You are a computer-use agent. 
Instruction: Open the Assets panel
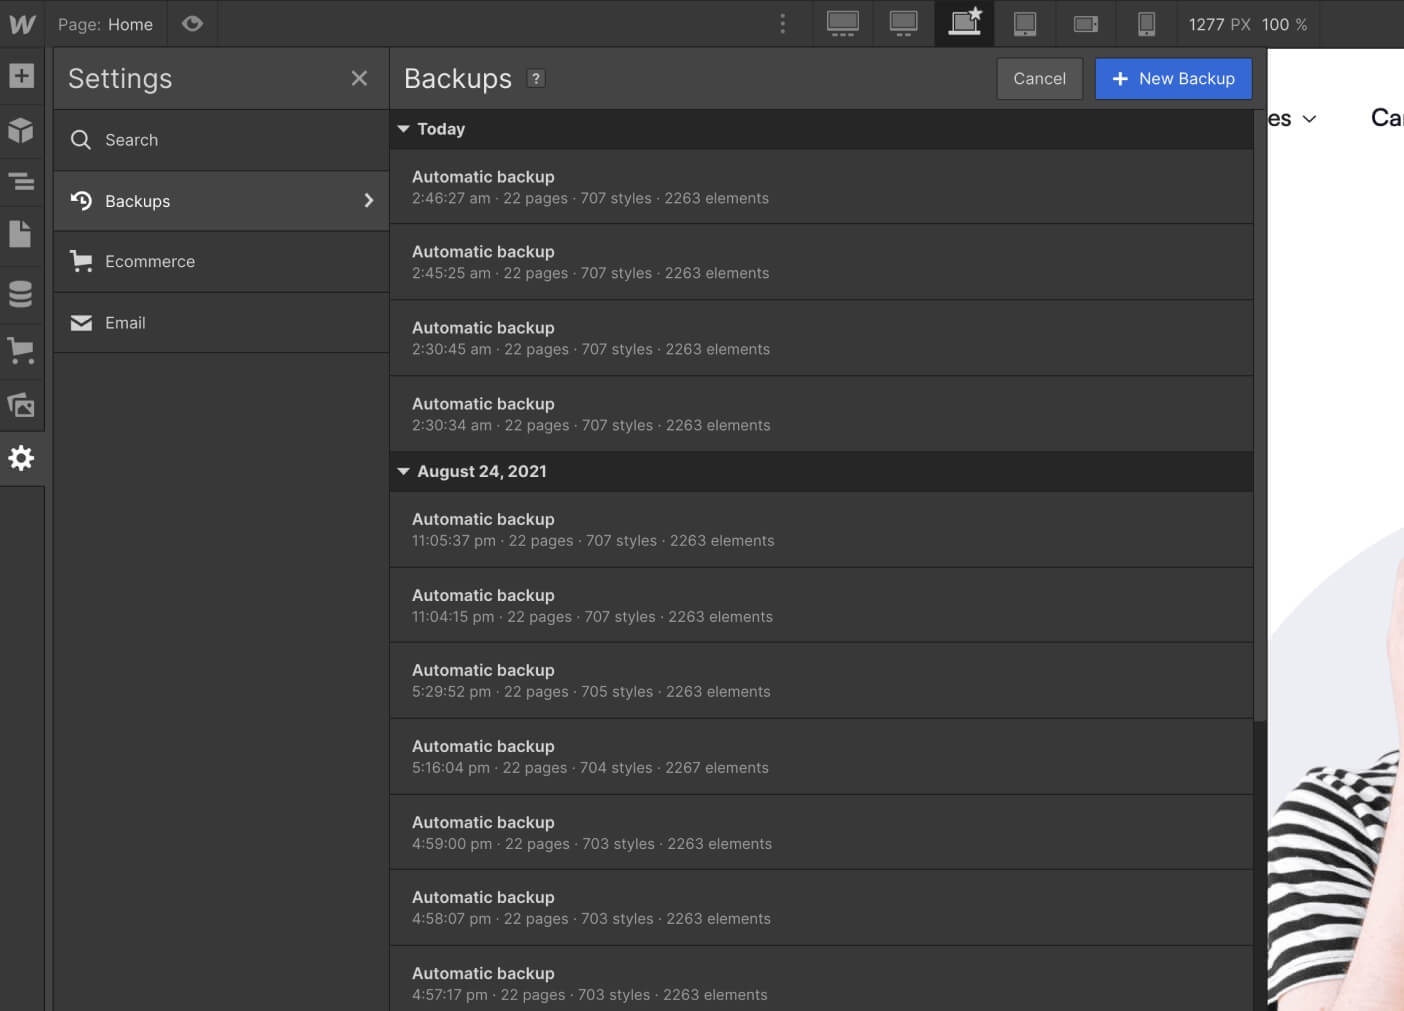pyautogui.click(x=21, y=405)
